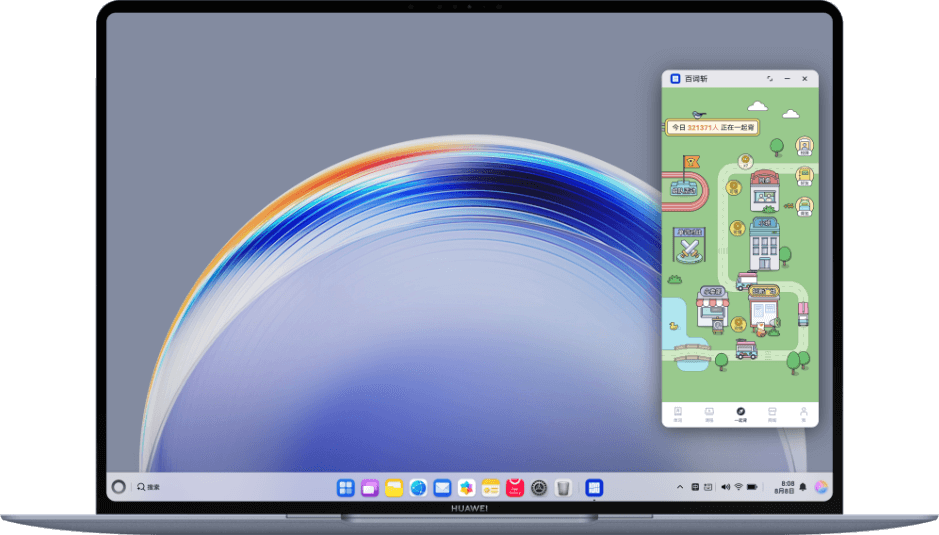Click the middle circular yellow door badge
This screenshot has width=939, height=535.
804,176
